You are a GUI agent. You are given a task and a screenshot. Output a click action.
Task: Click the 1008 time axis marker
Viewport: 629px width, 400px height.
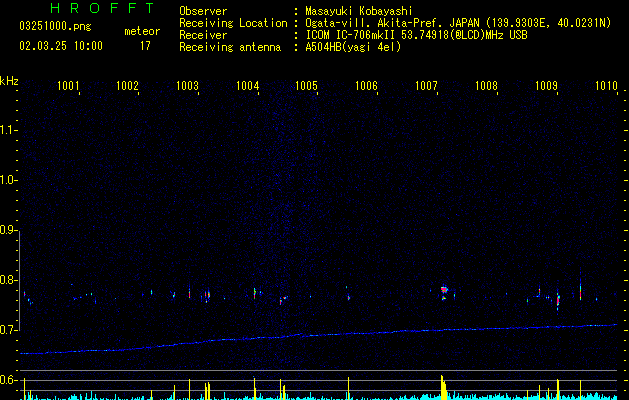click(486, 85)
